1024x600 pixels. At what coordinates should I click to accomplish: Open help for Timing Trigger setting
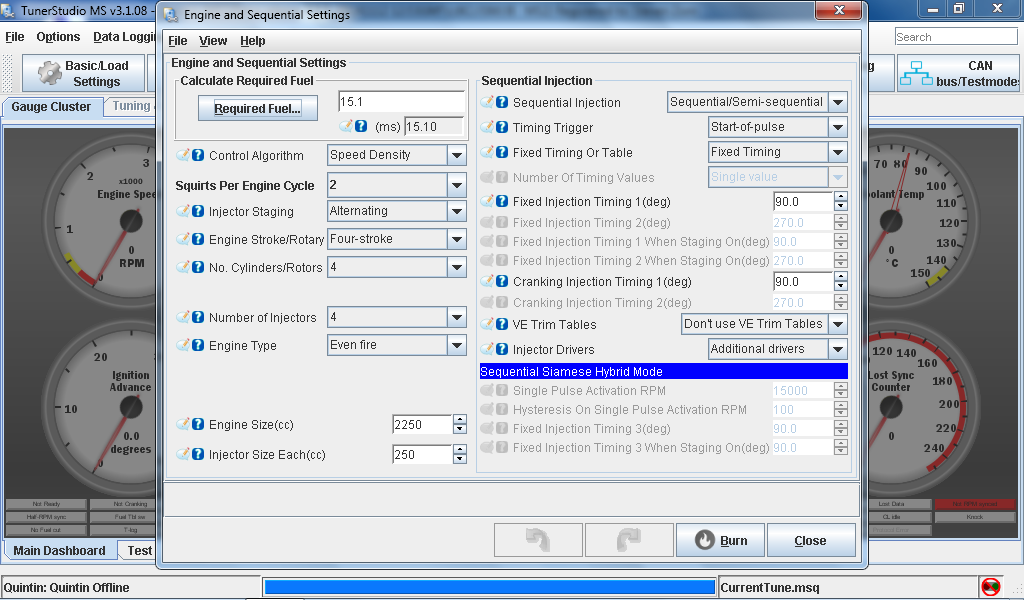pyautogui.click(x=502, y=127)
